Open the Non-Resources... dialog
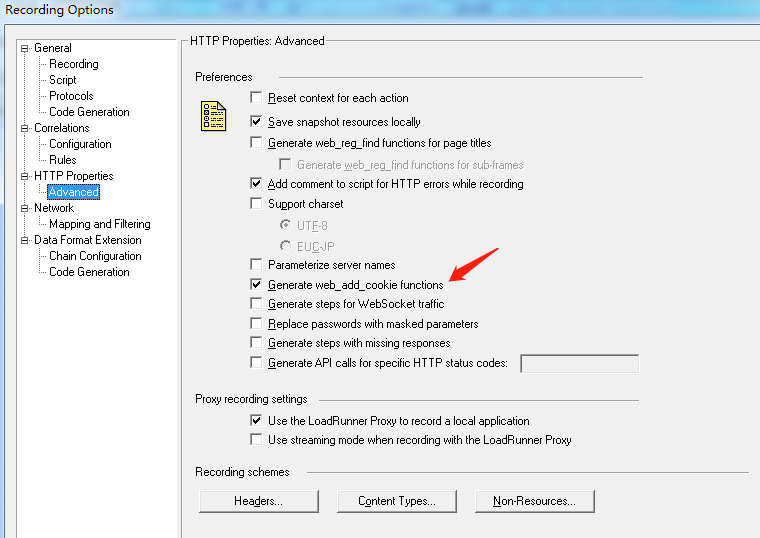 535,501
